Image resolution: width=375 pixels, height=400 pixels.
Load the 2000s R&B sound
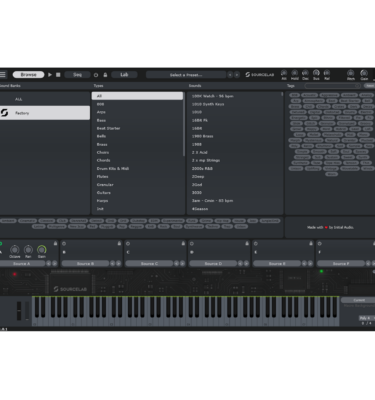click(235, 169)
